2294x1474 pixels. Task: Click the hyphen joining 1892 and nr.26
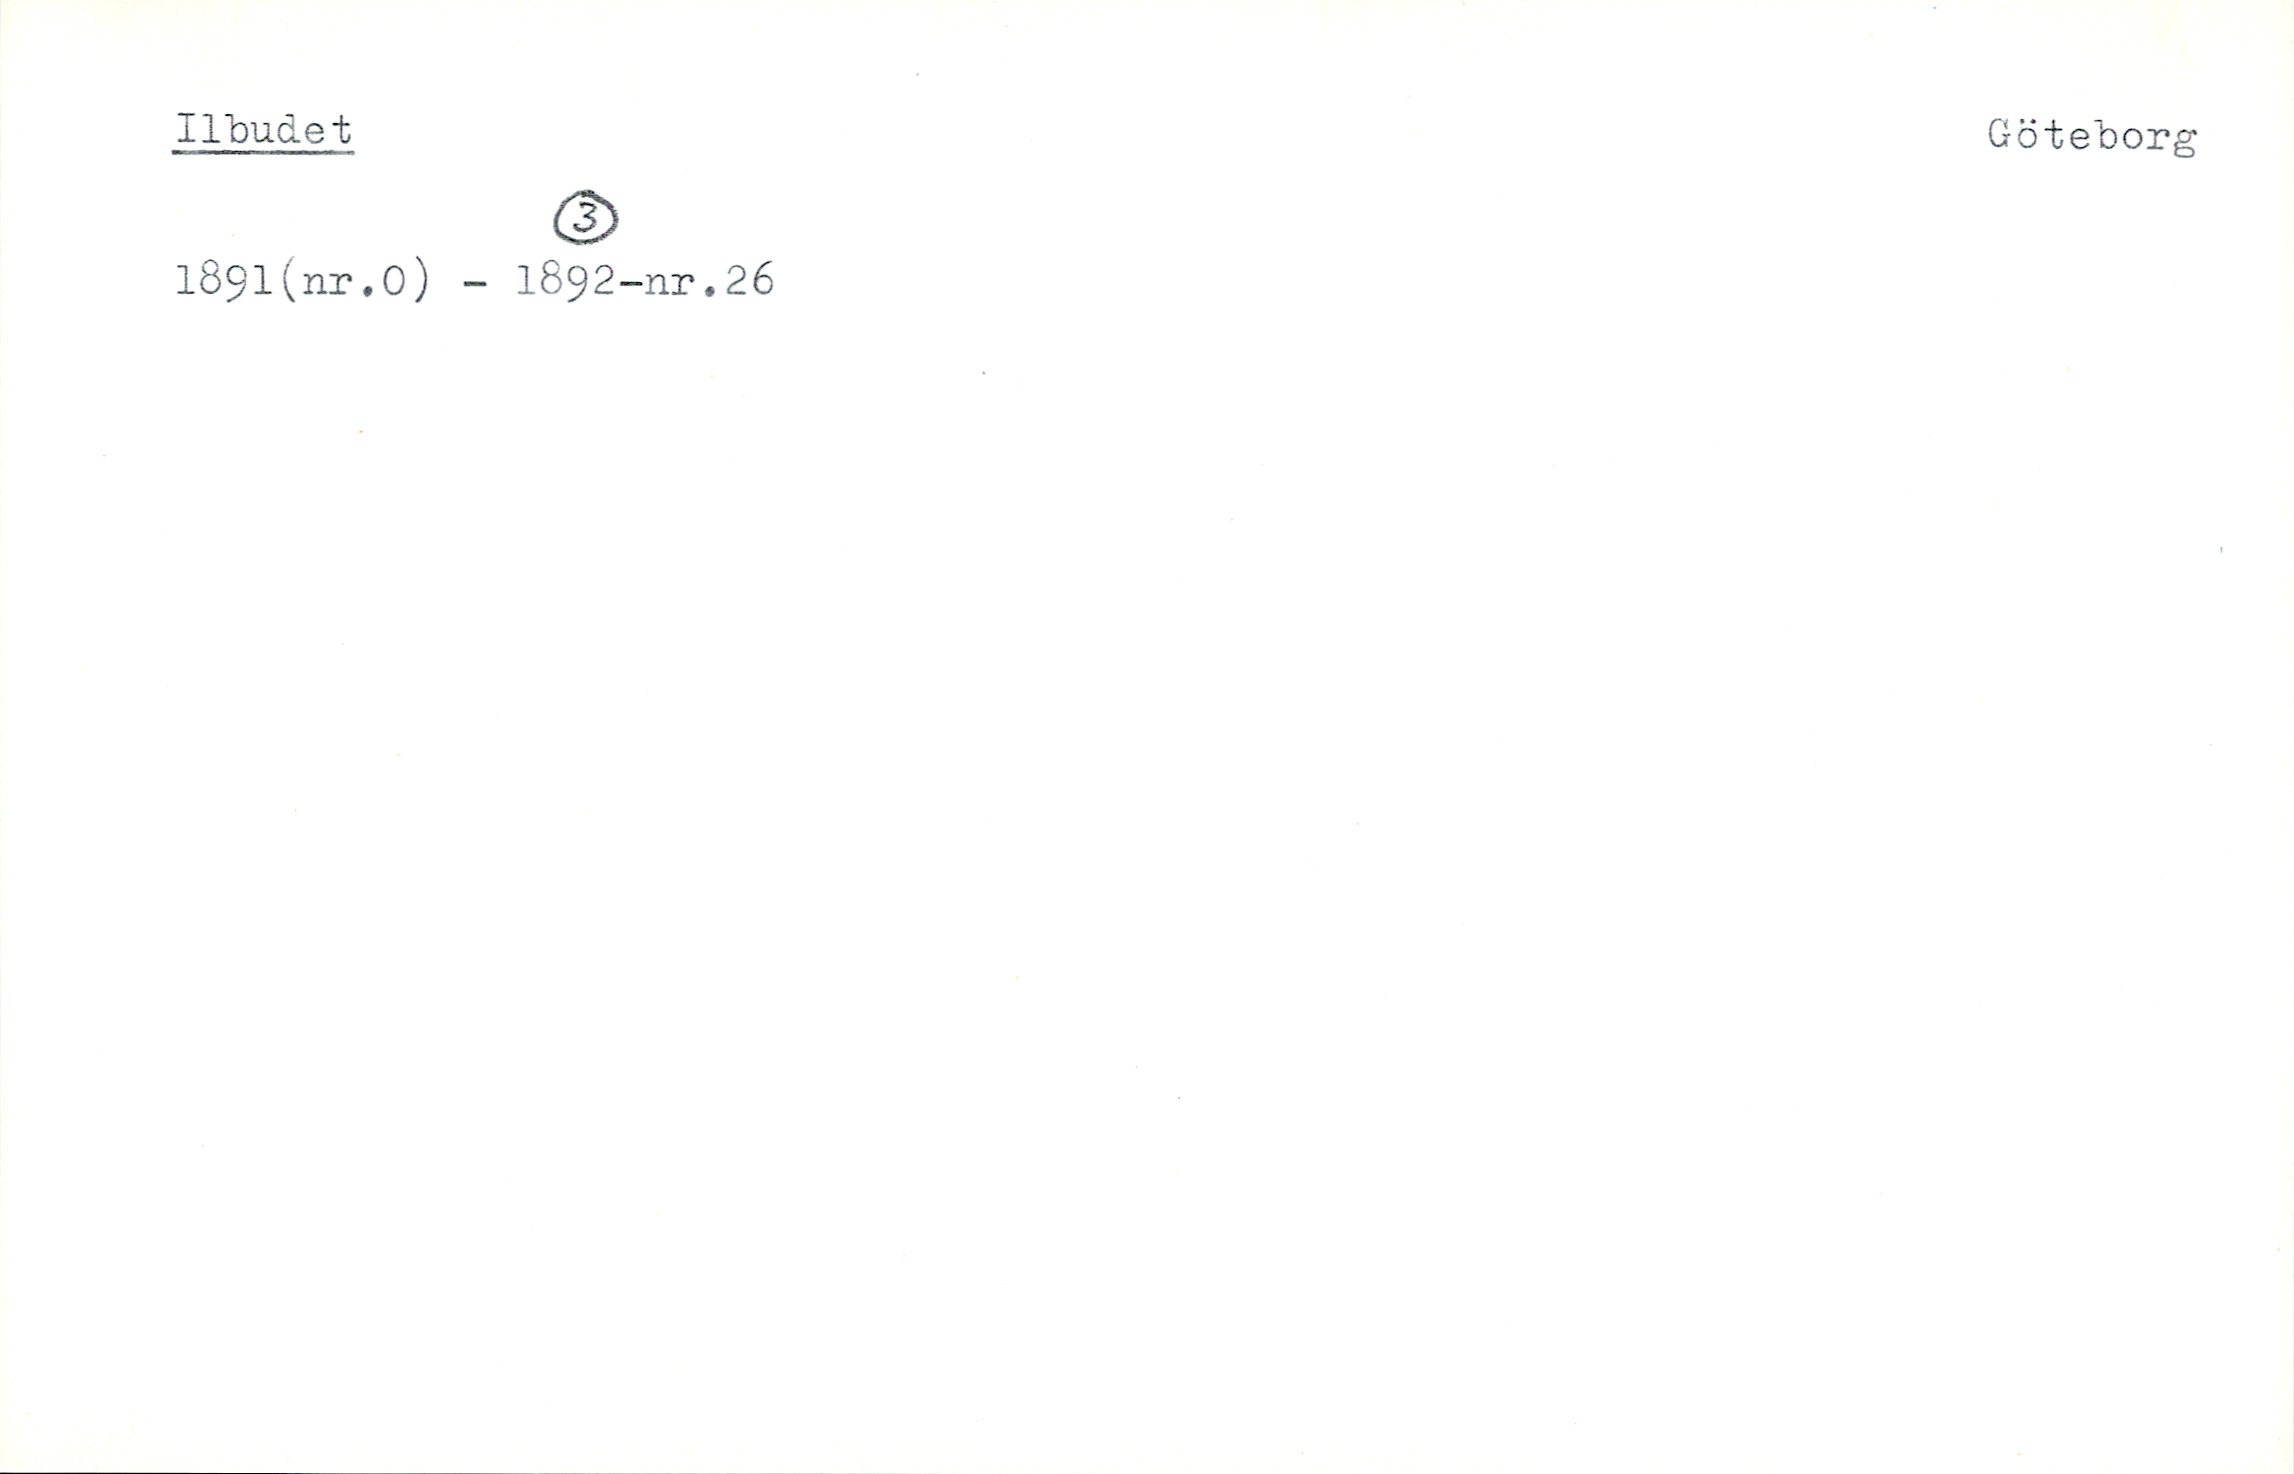[630, 284]
